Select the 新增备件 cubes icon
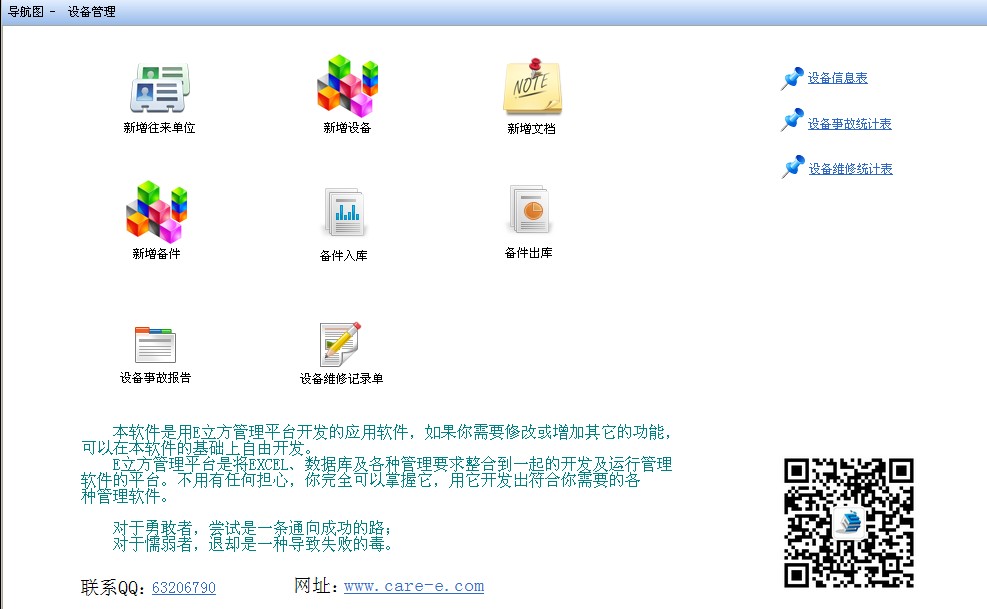The image size is (987, 609). [x=157, y=212]
